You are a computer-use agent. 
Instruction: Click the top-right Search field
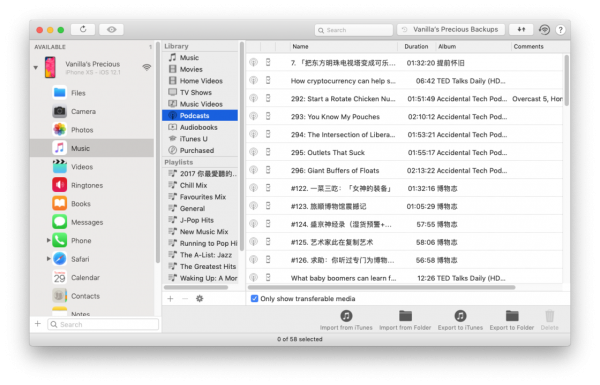click(354, 30)
